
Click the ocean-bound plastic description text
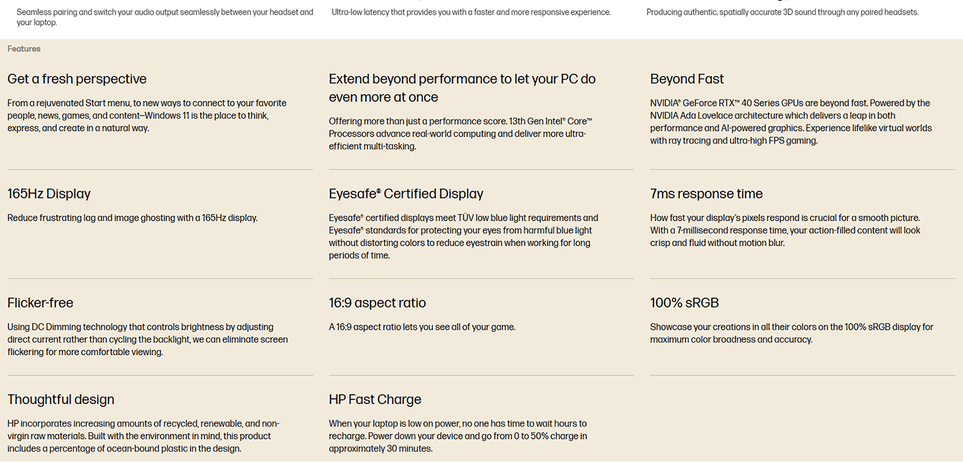click(145, 436)
